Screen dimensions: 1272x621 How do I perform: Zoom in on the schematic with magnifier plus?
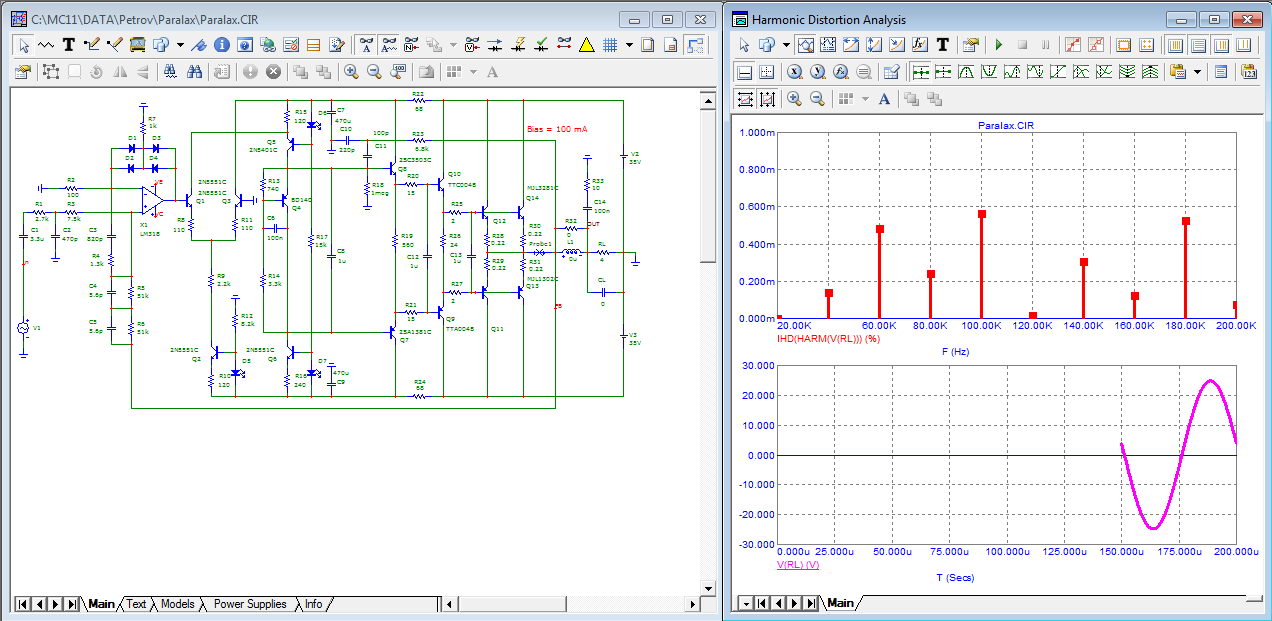tap(351, 72)
